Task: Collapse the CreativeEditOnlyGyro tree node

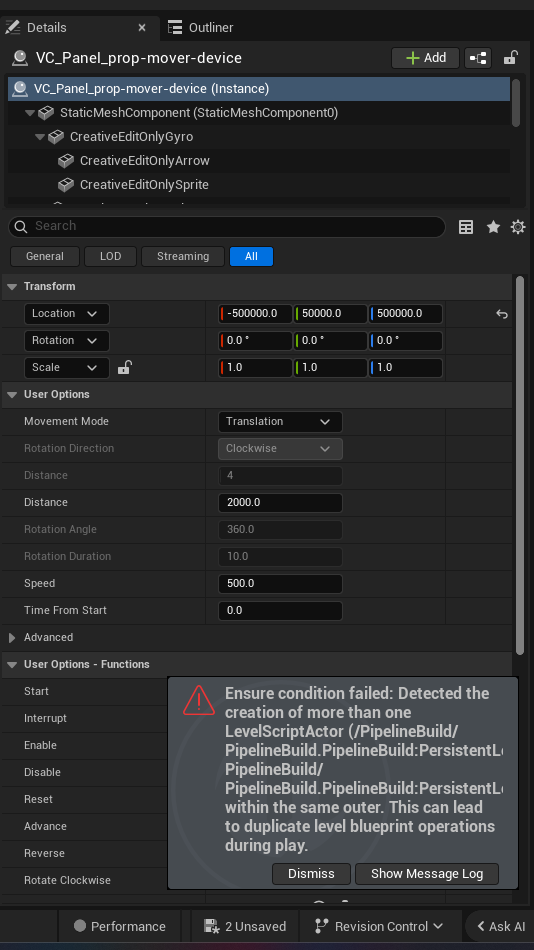Action: click(x=40, y=137)
